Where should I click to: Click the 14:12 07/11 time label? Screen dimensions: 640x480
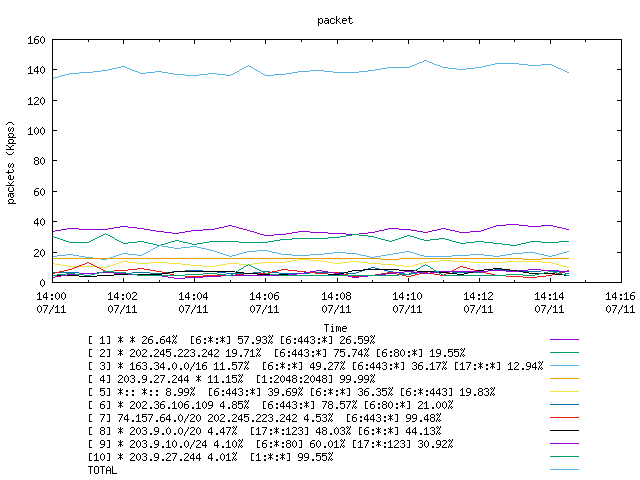[478, 302]
